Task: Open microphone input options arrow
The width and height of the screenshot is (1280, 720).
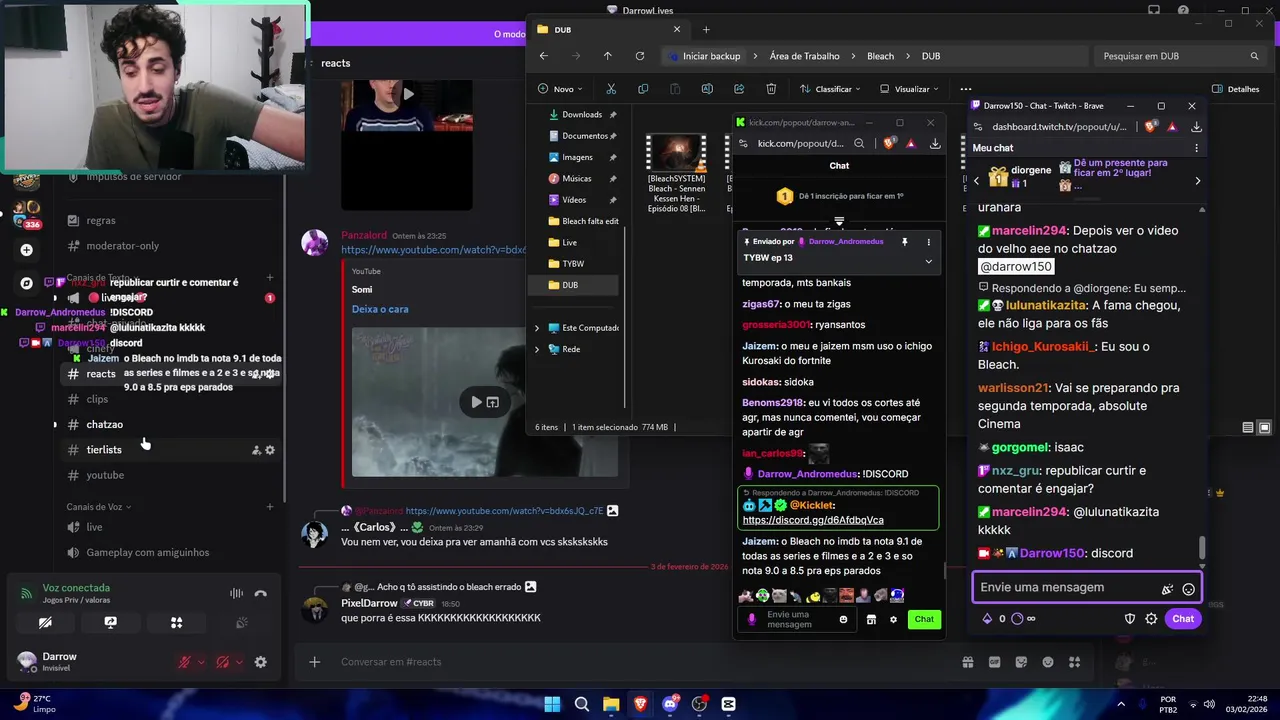Action: [202, 662]
